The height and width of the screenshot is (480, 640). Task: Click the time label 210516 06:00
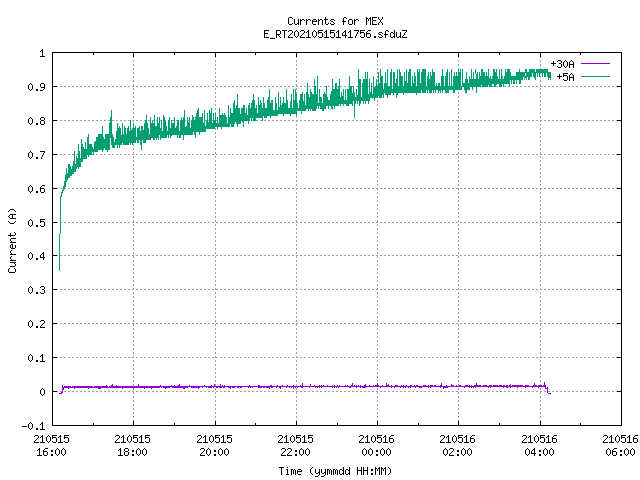pyautogui.click(x=620, y=445)
